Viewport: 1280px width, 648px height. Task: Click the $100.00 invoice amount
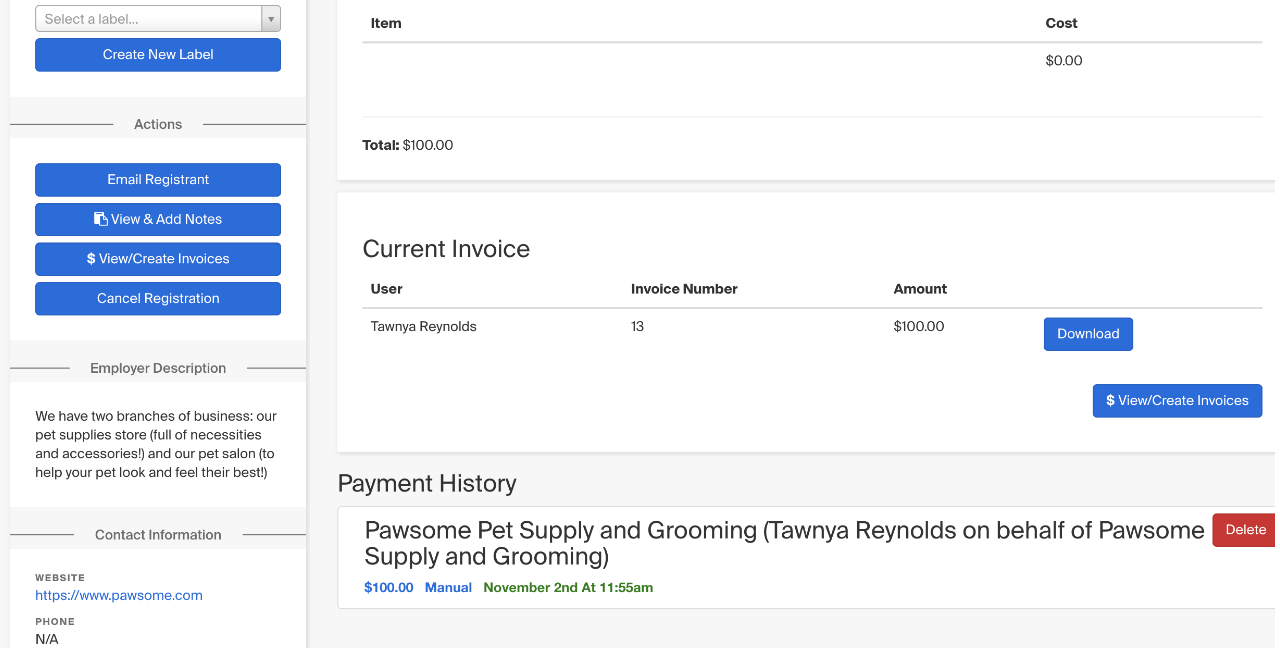(x=919, y=326)
